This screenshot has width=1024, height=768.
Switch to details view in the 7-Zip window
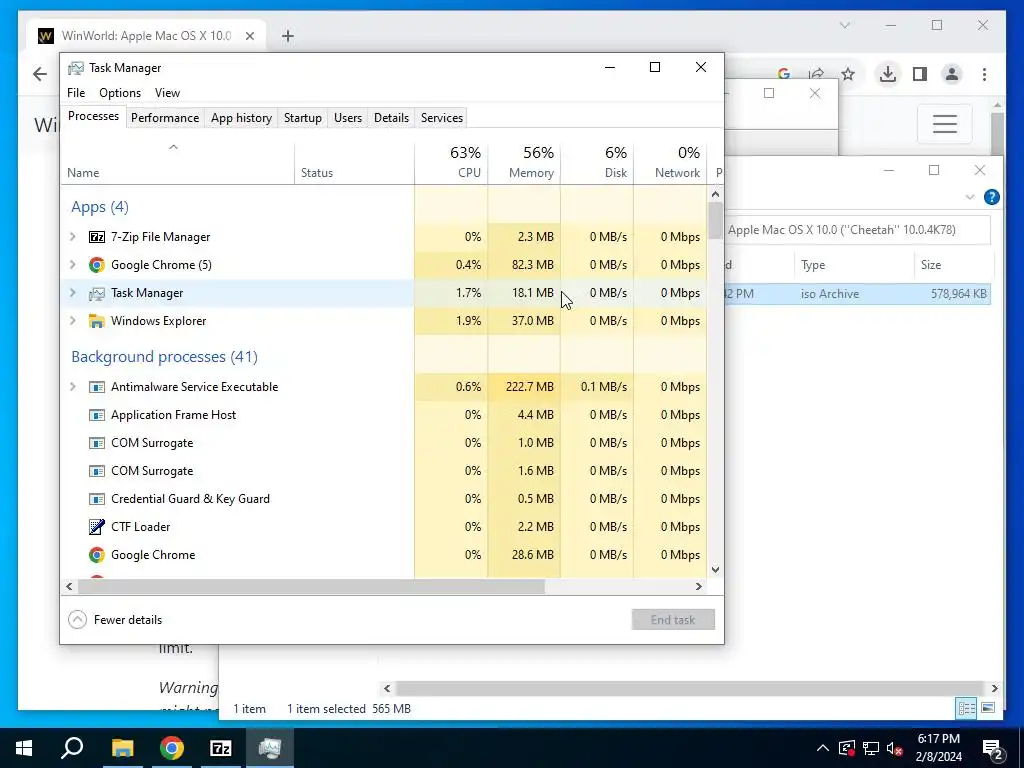coord(967,708)
